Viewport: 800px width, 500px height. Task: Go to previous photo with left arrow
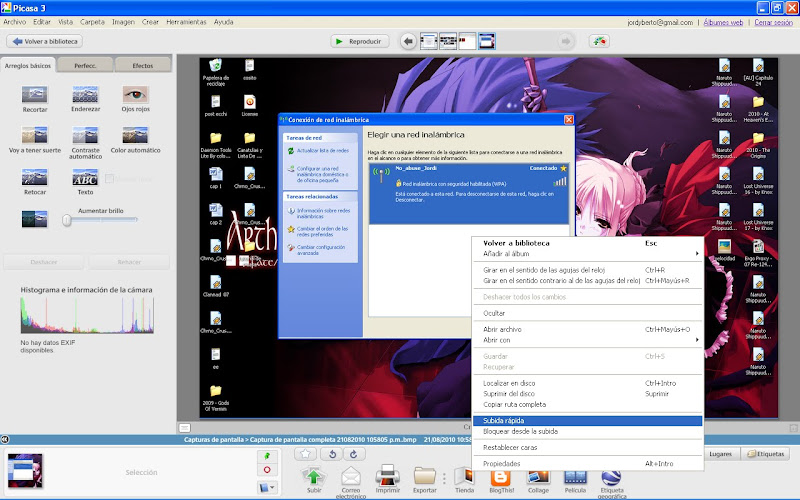[408, 41]
